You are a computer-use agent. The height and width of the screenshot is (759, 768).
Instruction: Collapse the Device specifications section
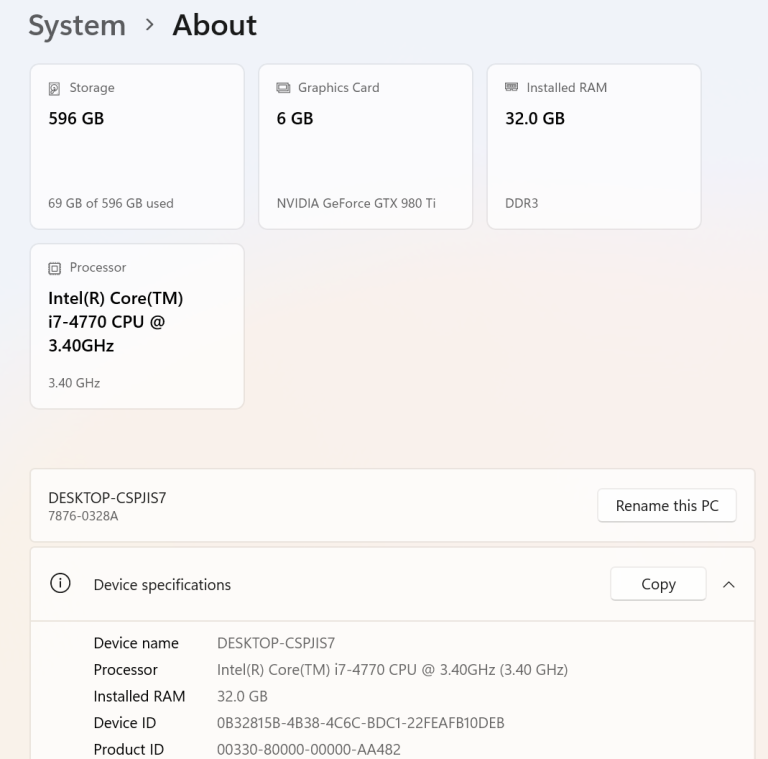[x=728, y=584]
